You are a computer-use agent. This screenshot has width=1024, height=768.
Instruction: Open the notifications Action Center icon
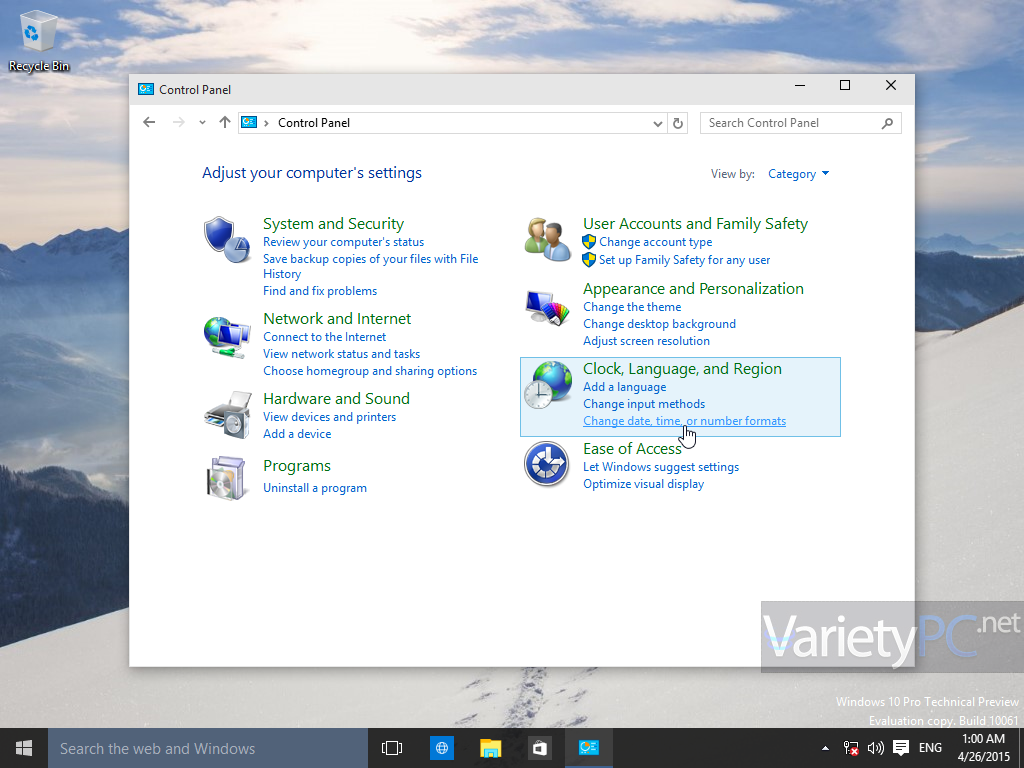tap(901, 748)
